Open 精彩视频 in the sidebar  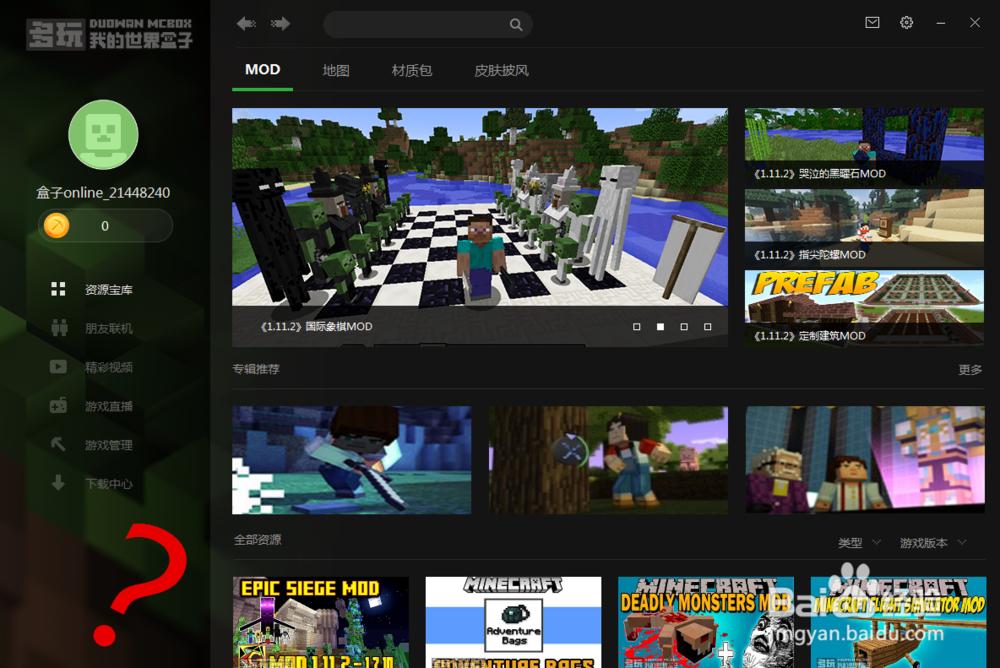click(x=108, y=367)
